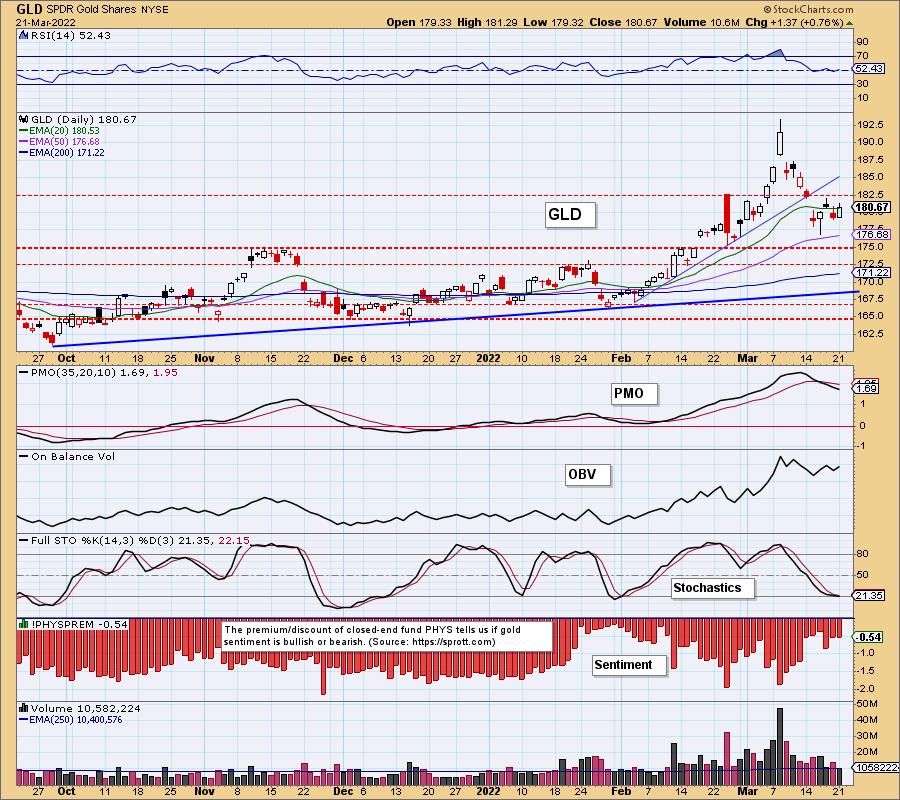Click the 21.35 stochastics value tag
Viewport: 900px width, 800px height.
[x=868, y=596]
